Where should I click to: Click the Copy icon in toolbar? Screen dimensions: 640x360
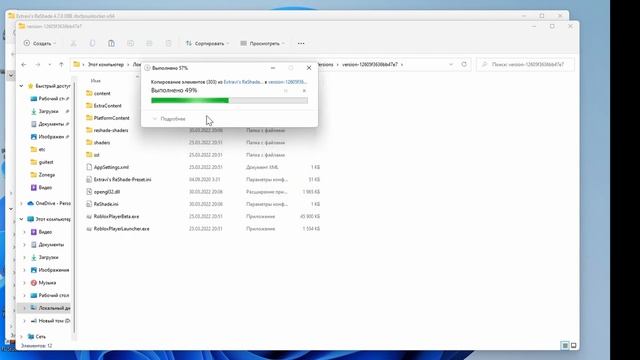tap(92, 43)
